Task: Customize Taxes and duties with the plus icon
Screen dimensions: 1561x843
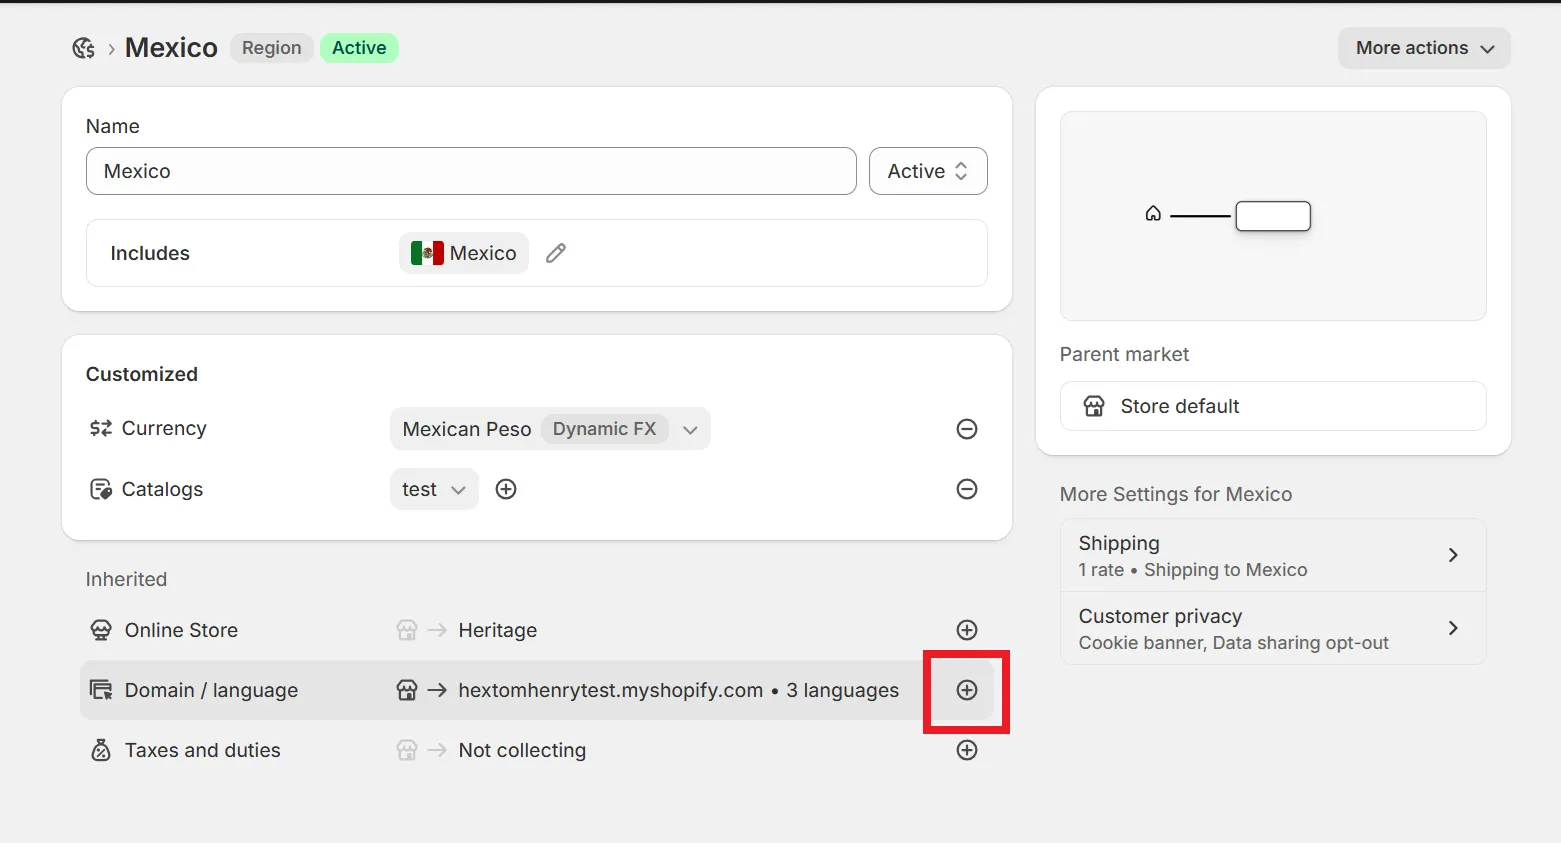Action: click(x=967, y=750)
